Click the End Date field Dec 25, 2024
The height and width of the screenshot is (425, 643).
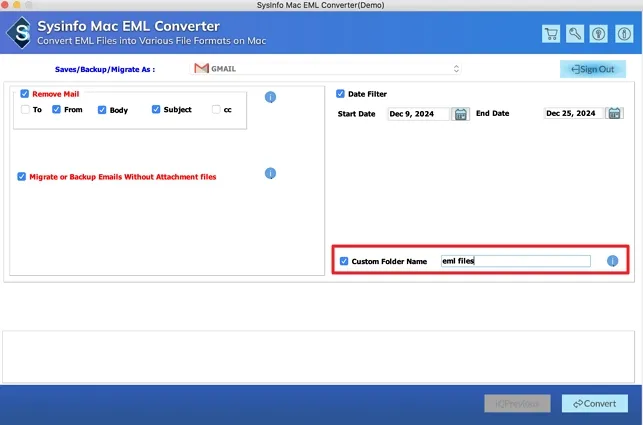573,113
